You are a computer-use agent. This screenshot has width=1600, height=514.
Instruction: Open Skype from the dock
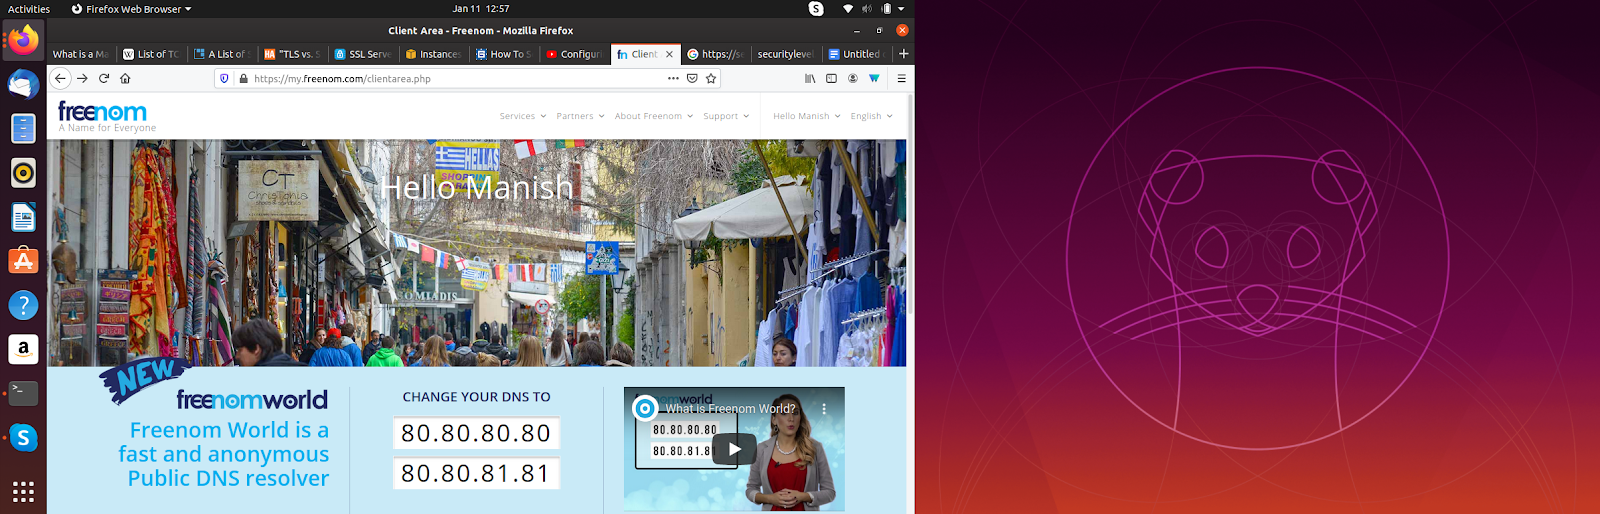pos(23,437)
